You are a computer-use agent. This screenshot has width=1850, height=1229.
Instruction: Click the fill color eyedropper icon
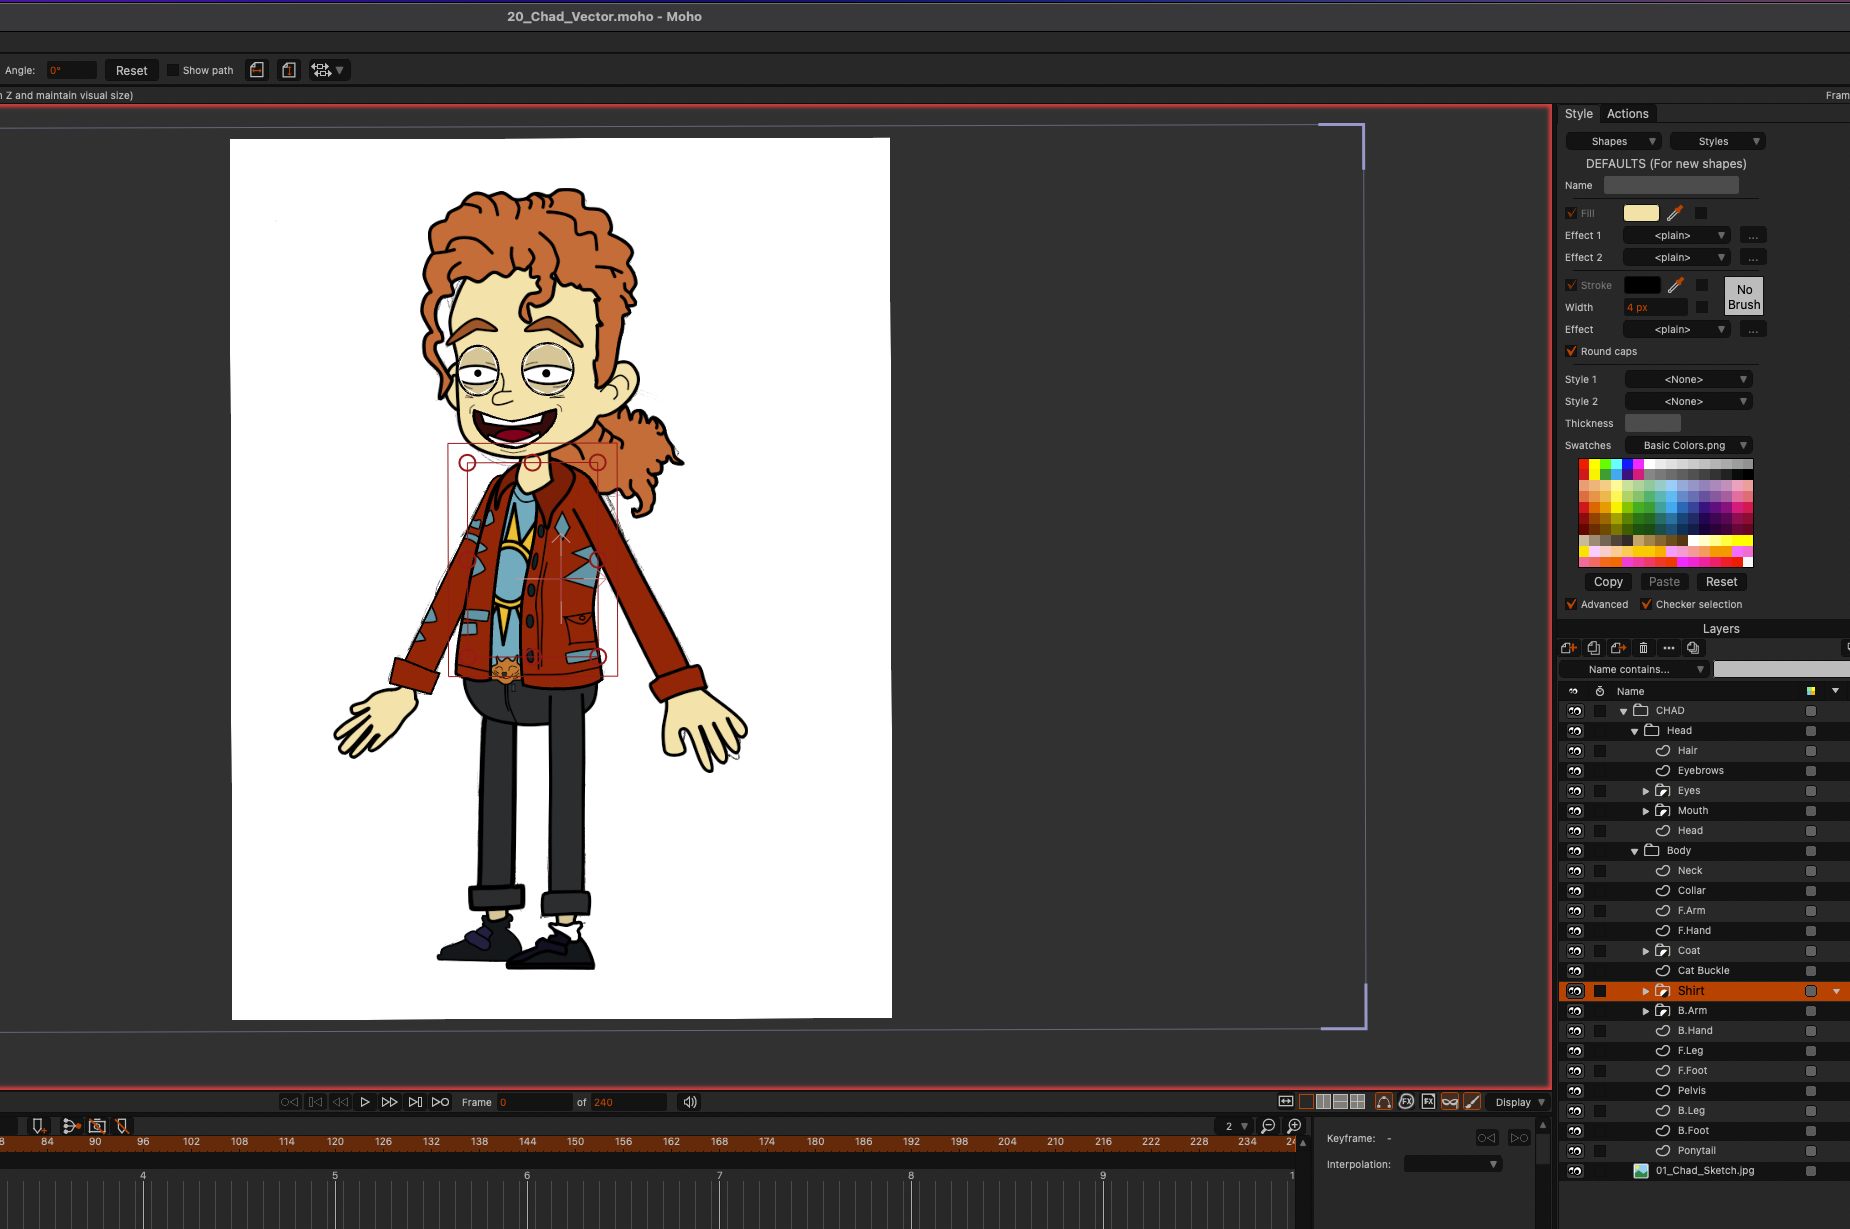1675,213
